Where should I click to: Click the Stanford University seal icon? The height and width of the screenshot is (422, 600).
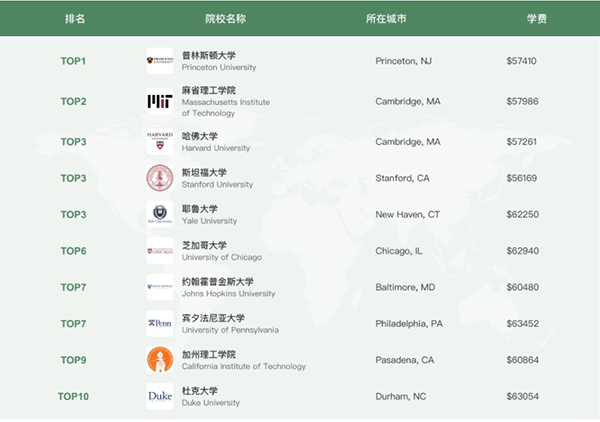160,178
